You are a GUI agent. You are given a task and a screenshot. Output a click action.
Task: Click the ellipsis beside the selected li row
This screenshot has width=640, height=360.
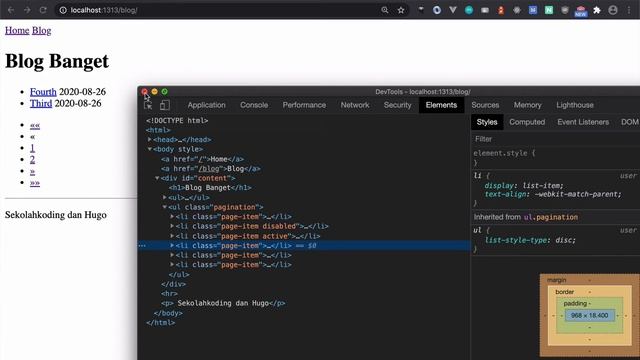point(142,246)
